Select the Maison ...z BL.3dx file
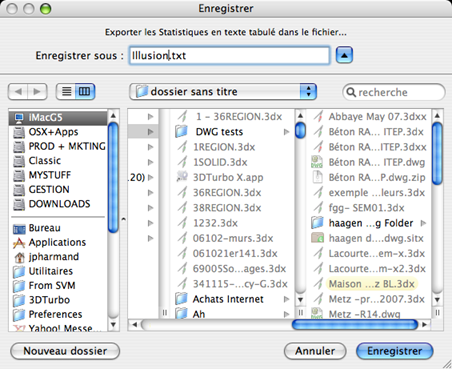 coord(366,284)
